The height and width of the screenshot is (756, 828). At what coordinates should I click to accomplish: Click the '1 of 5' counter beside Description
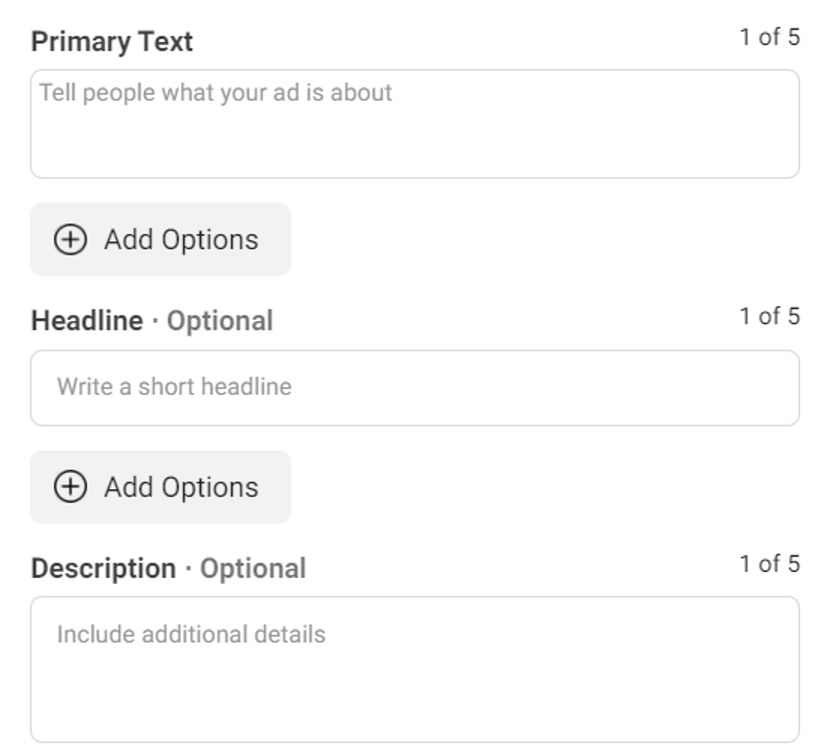tap(769, 564)
